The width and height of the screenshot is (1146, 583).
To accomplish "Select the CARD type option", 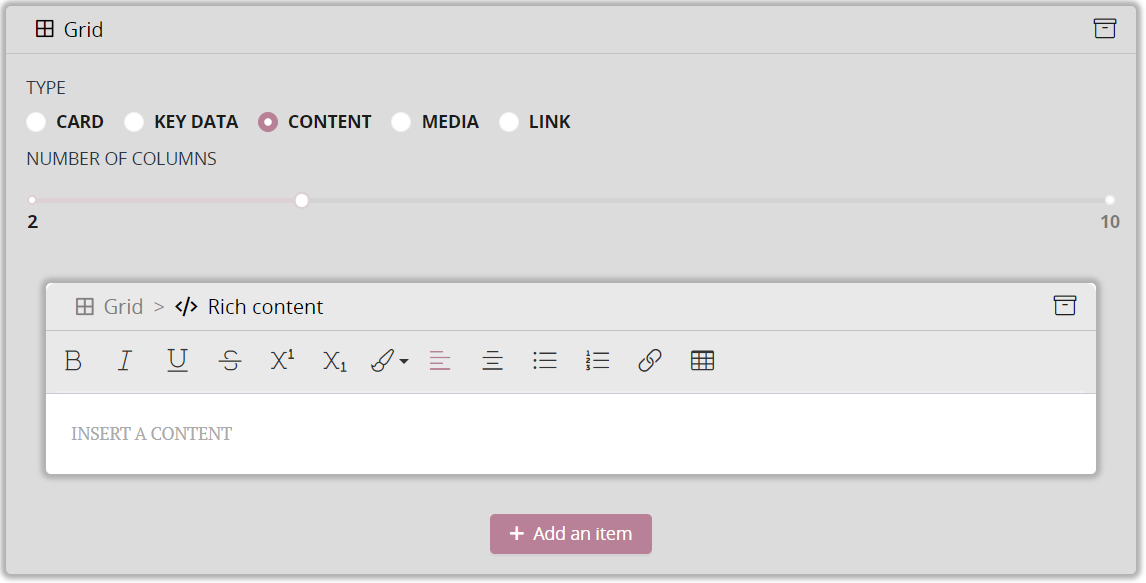I will (x=37, y=122).
